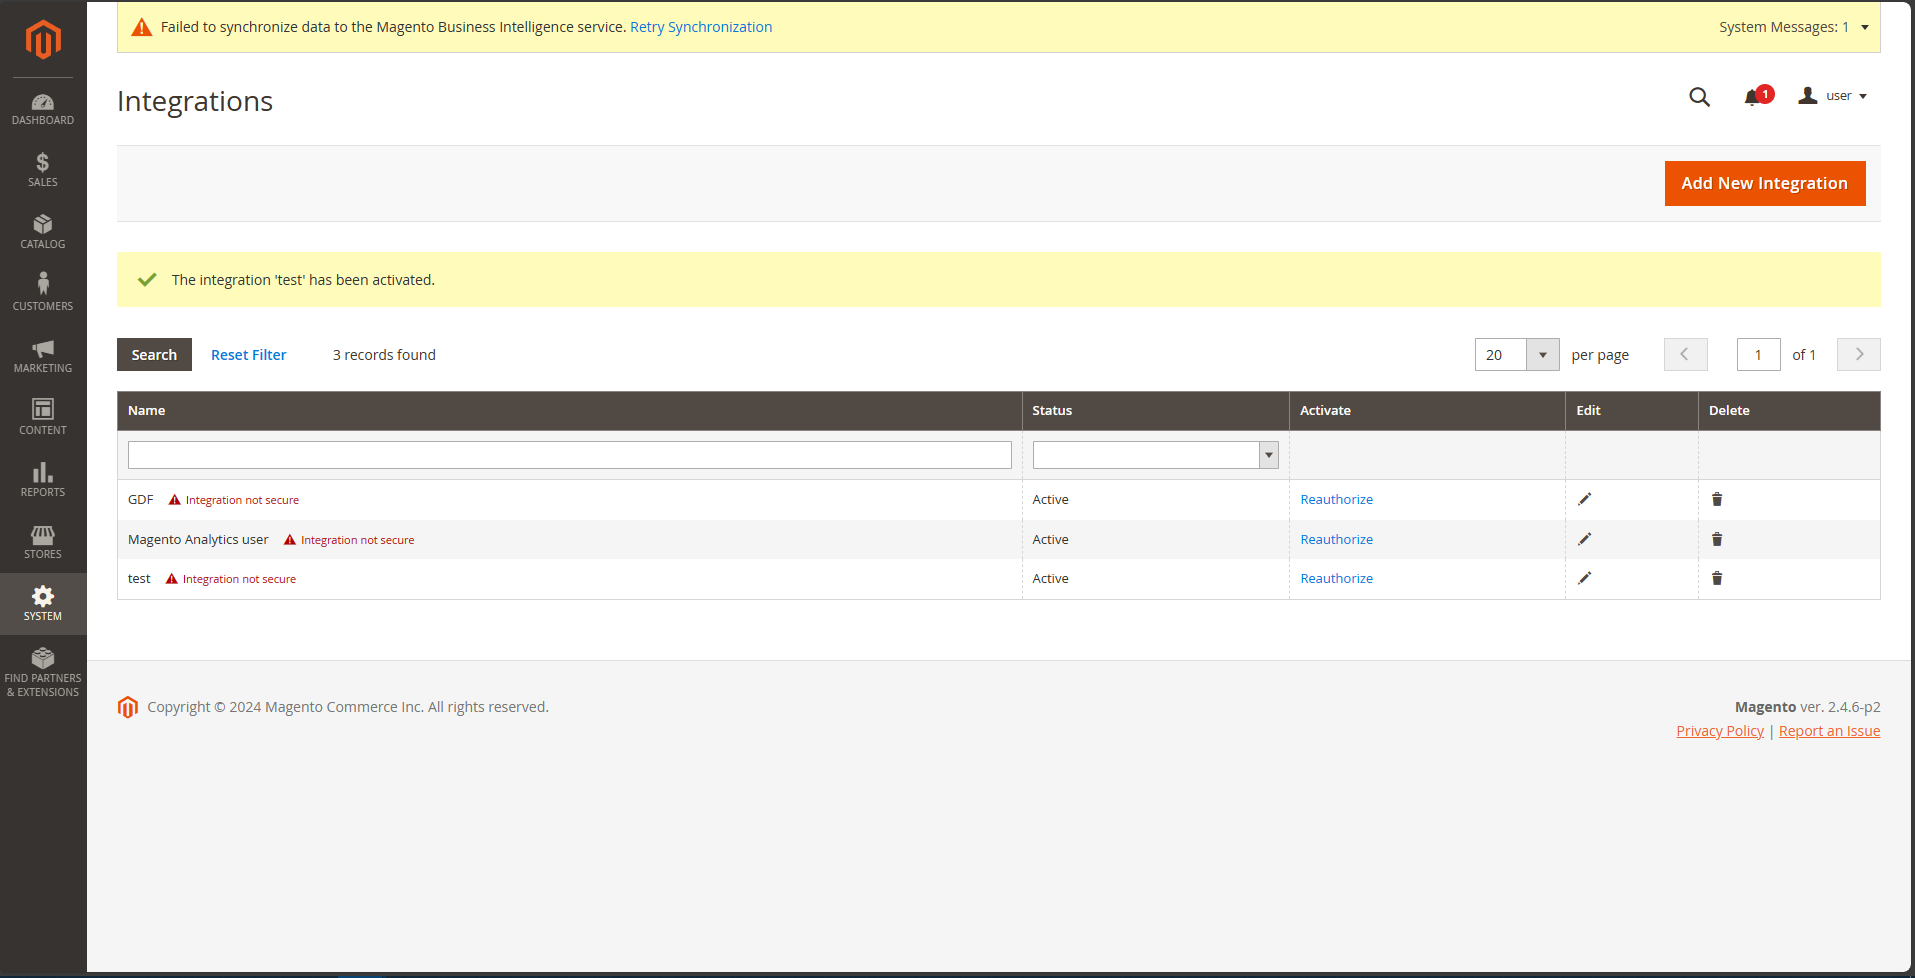Delete the test integration

pyautogui.click(x=1717, y=578)
